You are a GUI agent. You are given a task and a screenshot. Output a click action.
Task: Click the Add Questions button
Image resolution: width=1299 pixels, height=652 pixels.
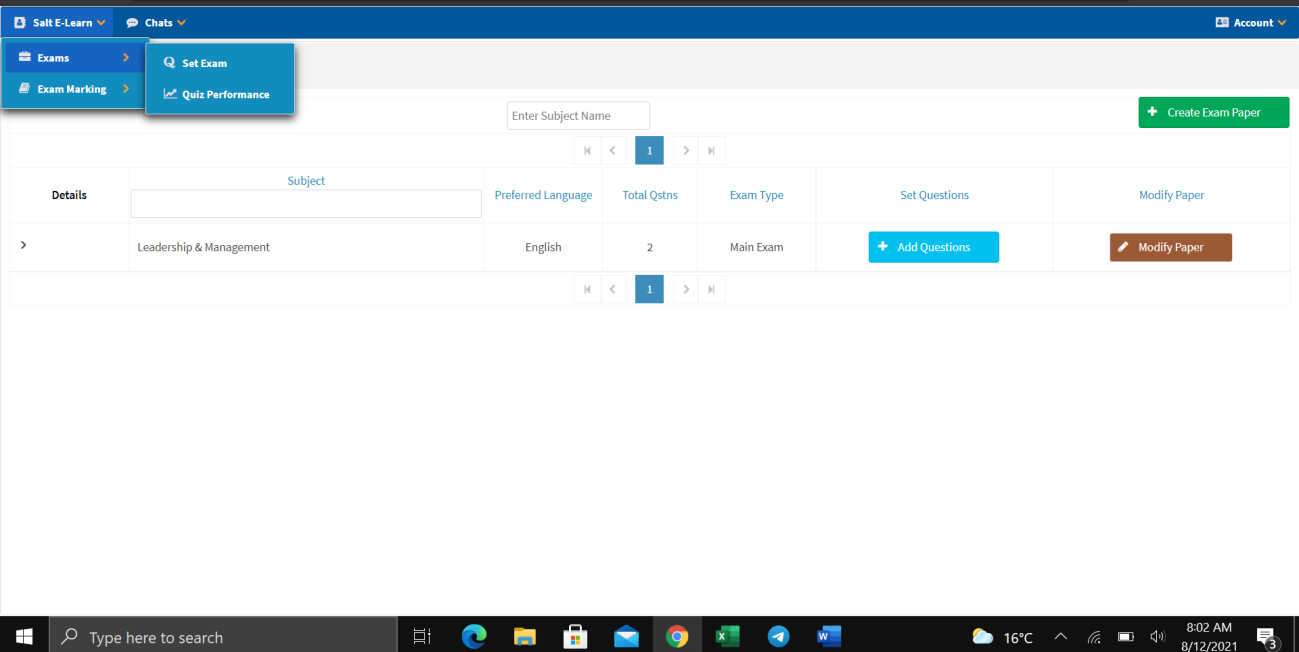[933, 247]
